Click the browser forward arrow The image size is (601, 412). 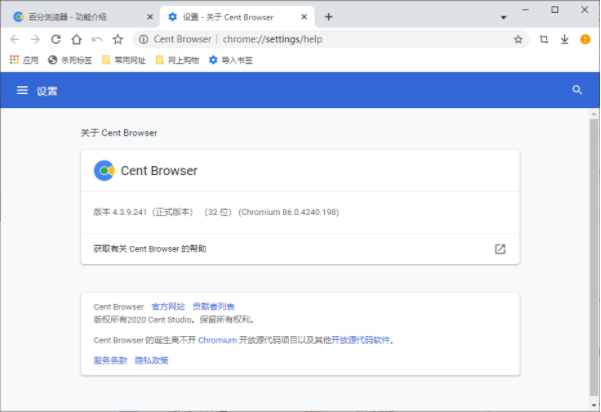35,39
